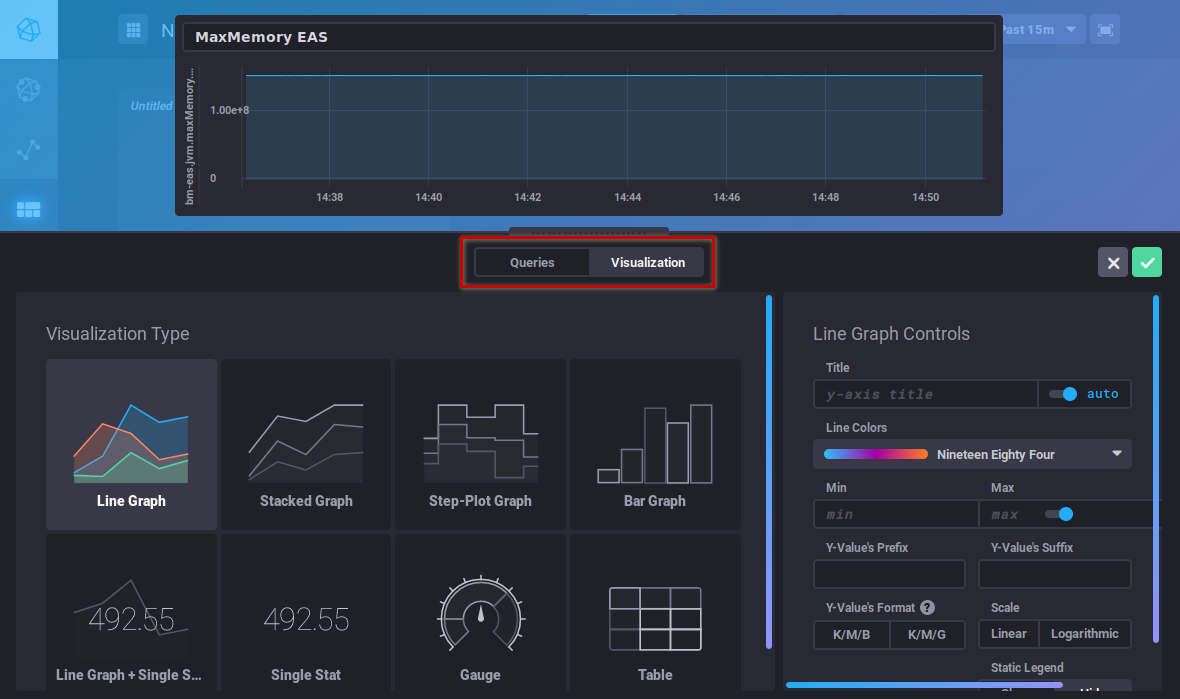Toggle the Max auto switch
Viewport: 1180px width, 699px height.
tap(1059, 514)
